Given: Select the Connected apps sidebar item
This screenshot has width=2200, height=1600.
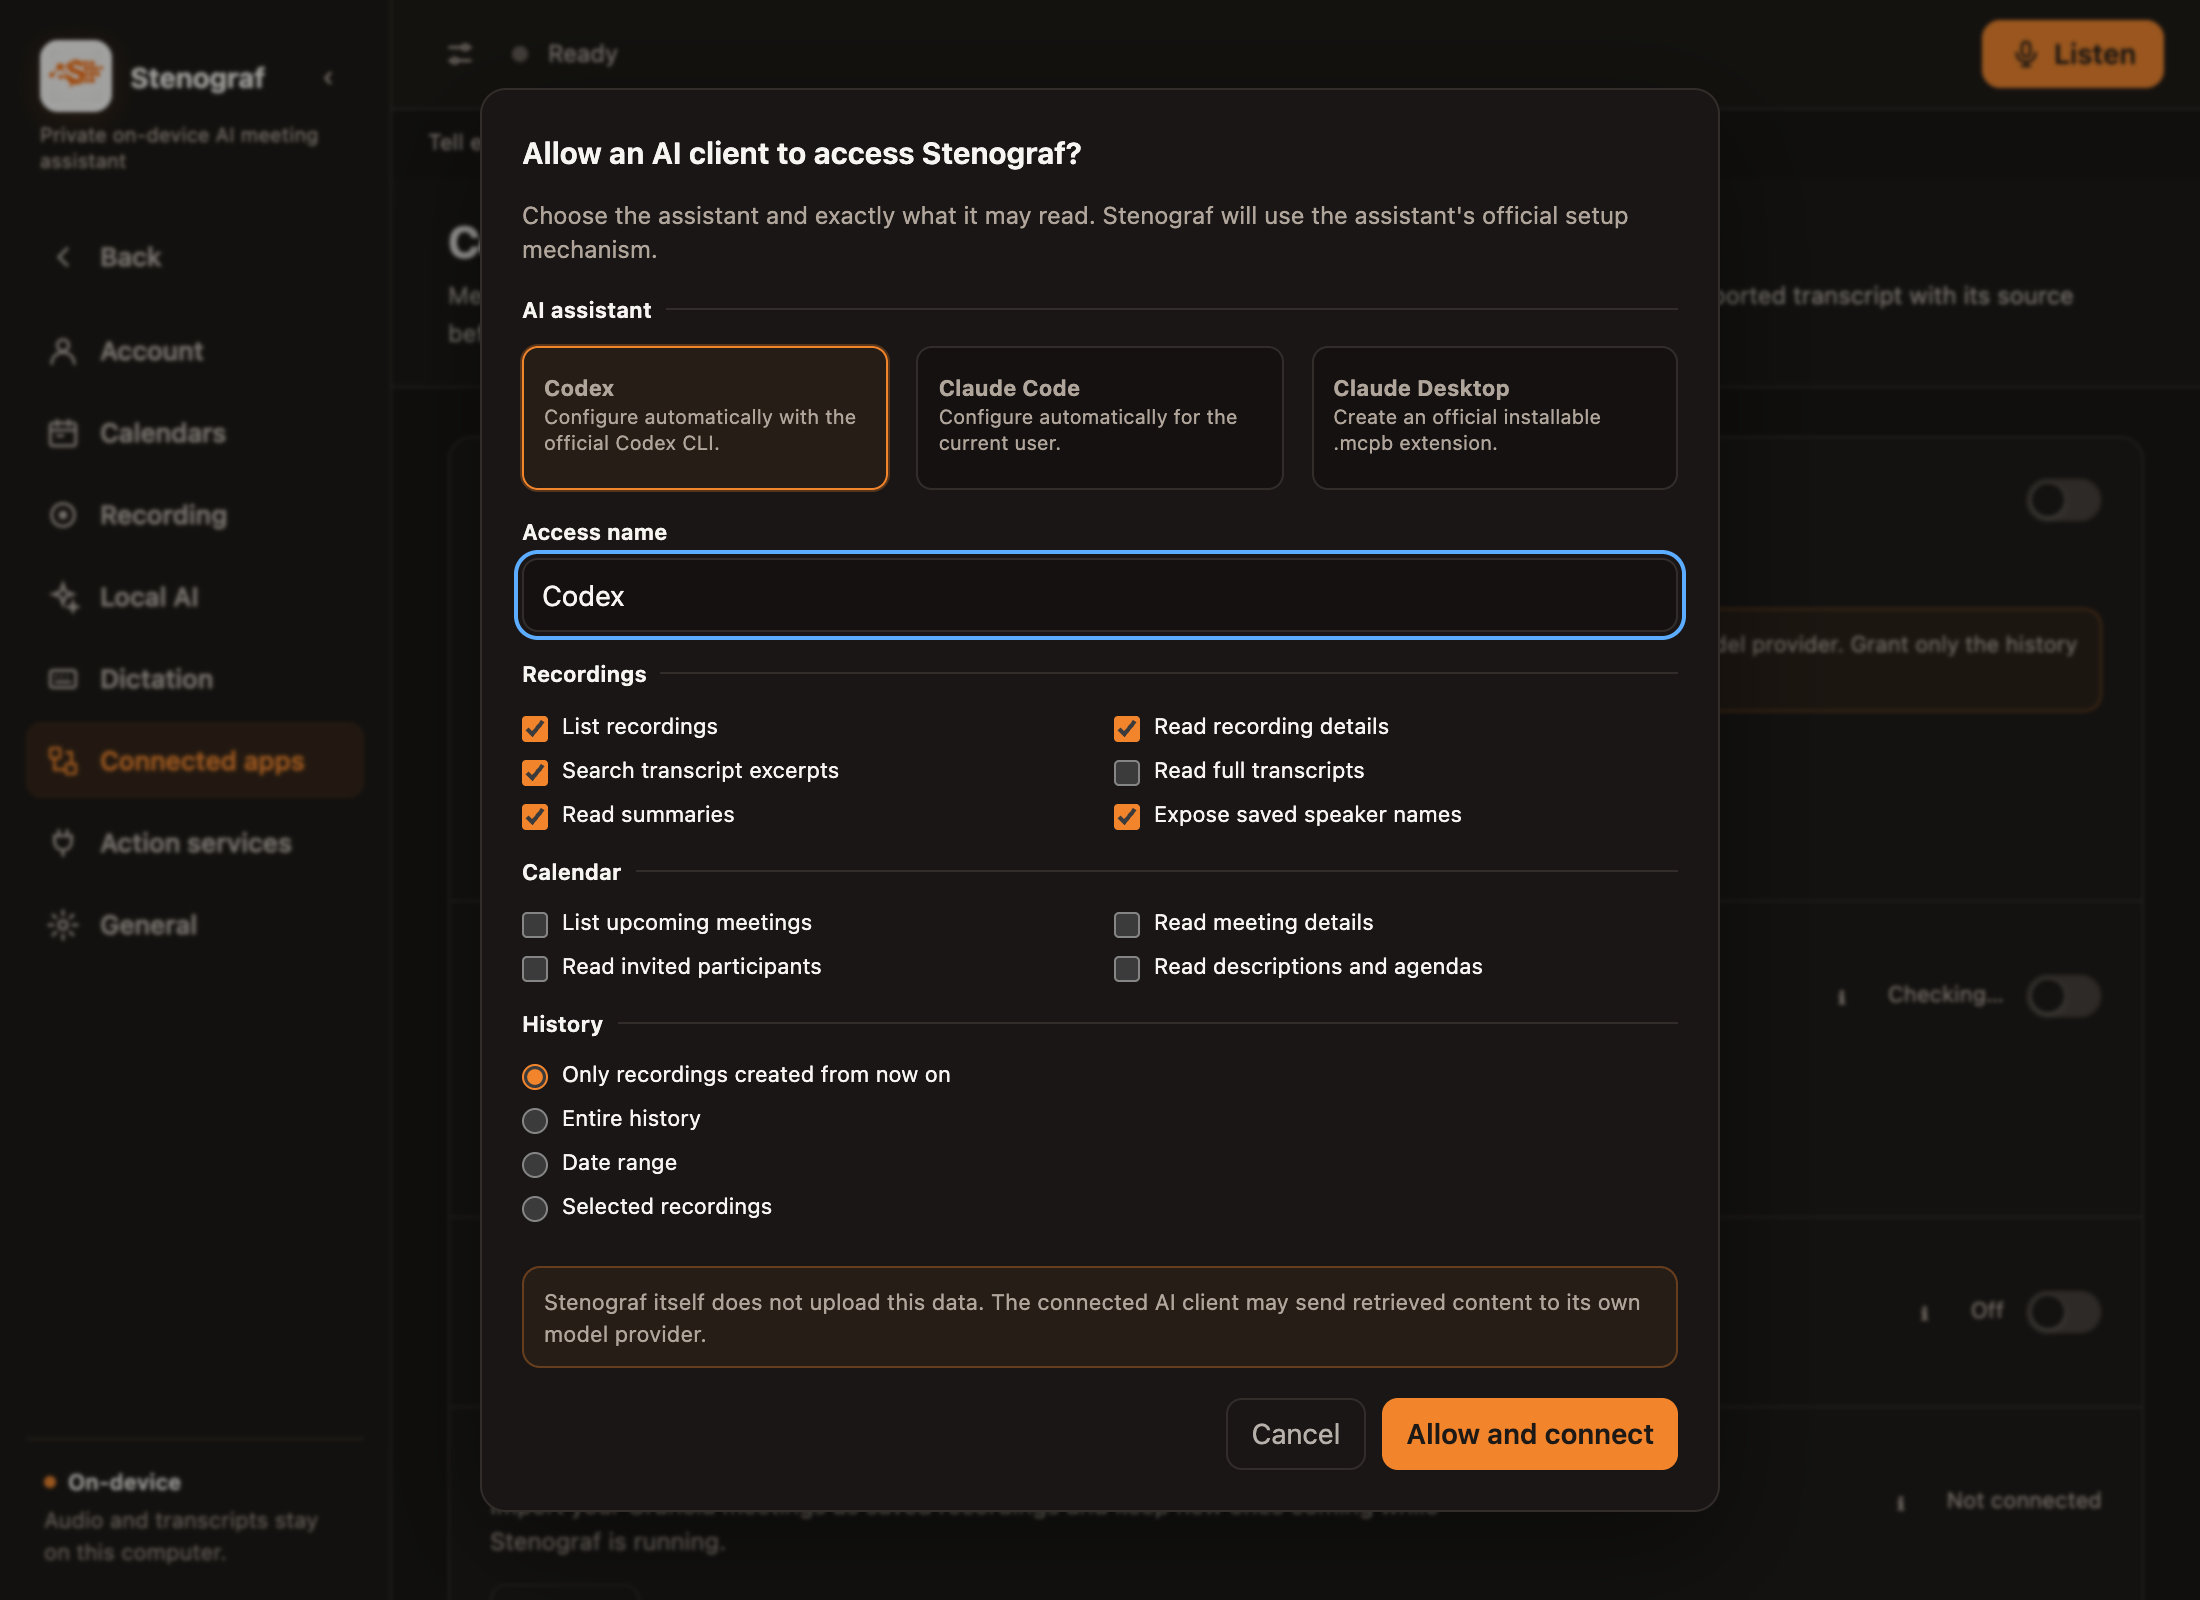Looking at the screenshot, I should [x=195, y=761].
